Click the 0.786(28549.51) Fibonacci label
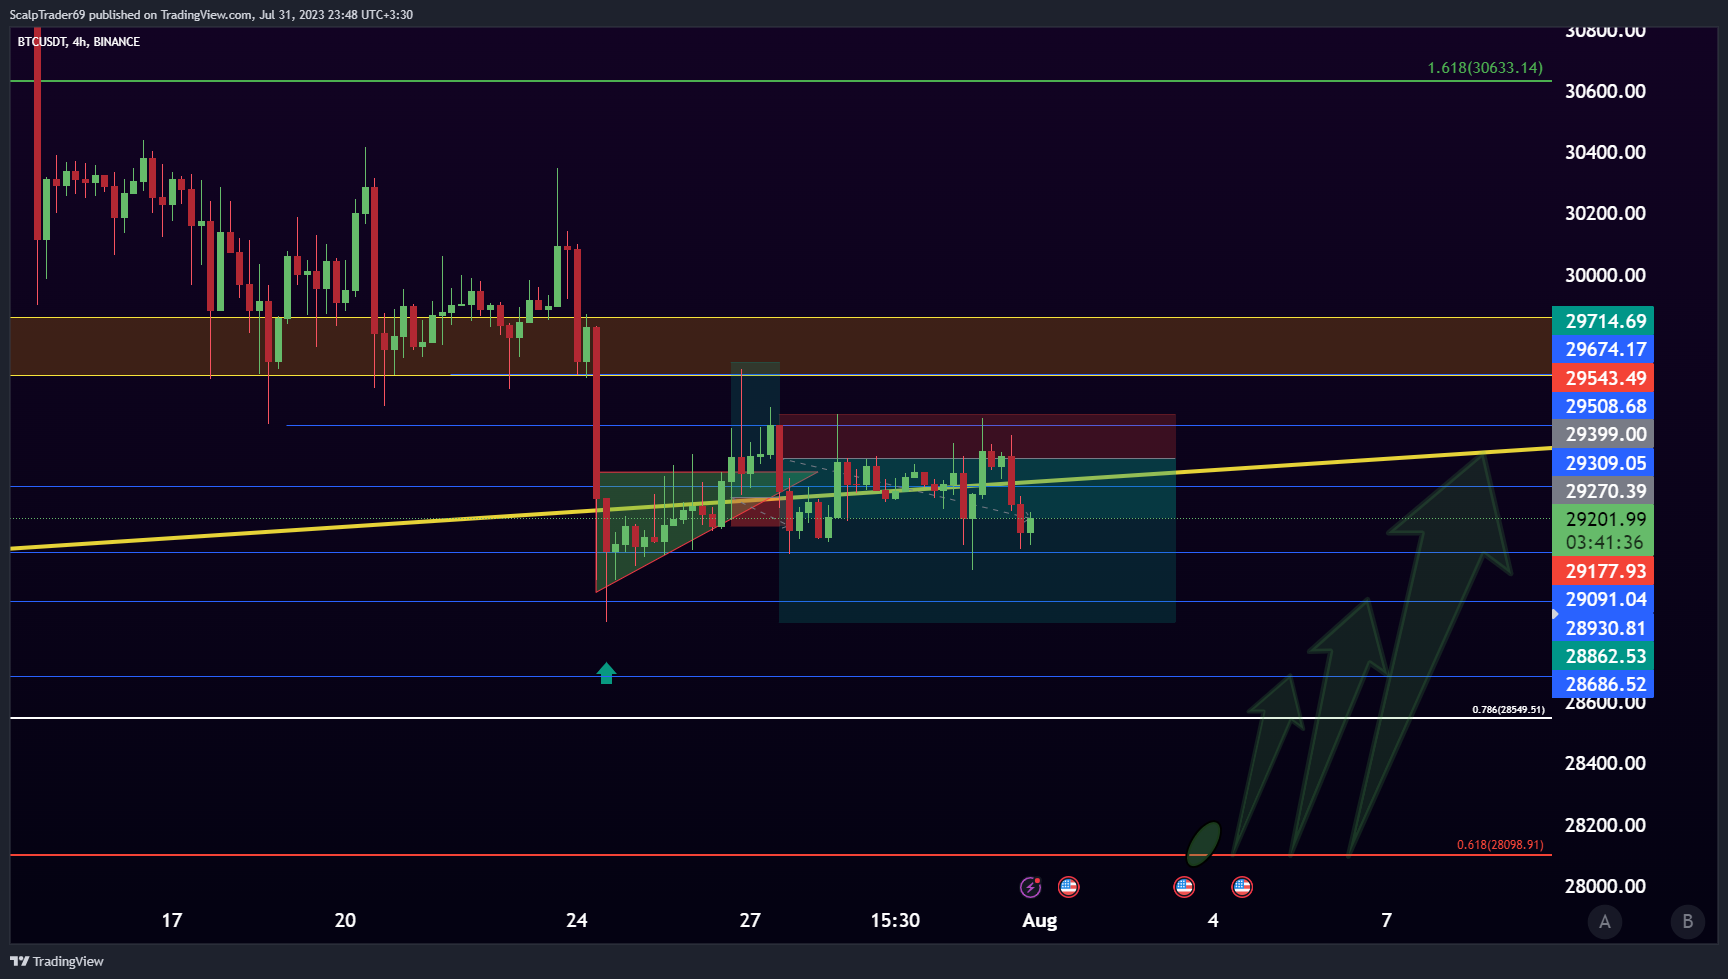 pos(1508,710)
